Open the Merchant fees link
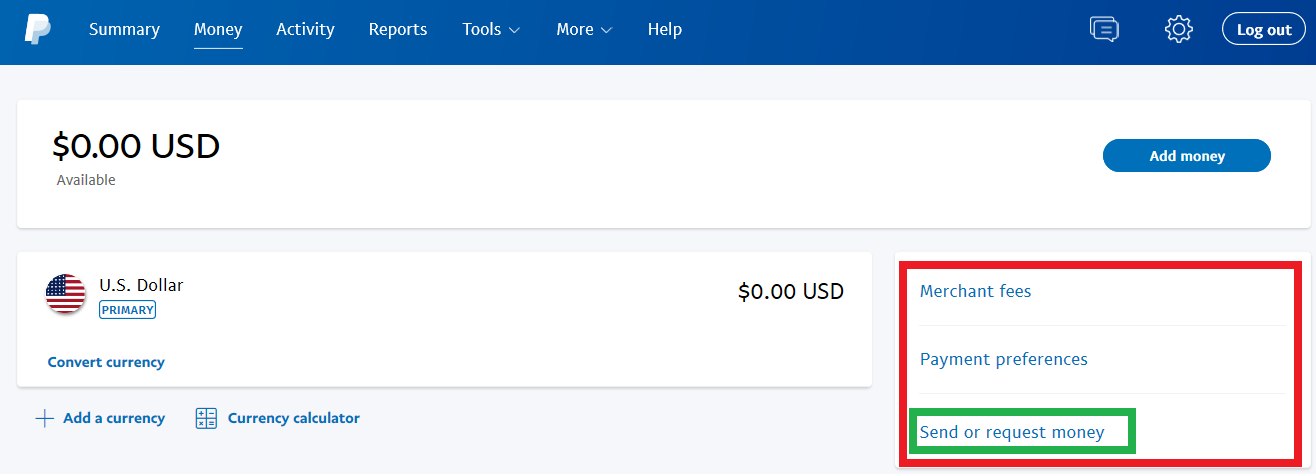Image resolution: width=1316 pixels, height=474 pixels. tap(975, 291)
